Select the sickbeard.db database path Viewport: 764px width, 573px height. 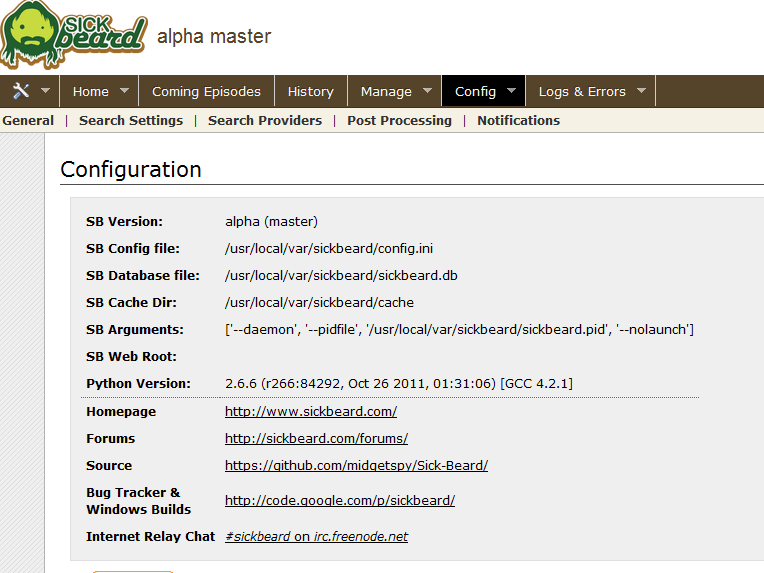(x=341, y=276)
